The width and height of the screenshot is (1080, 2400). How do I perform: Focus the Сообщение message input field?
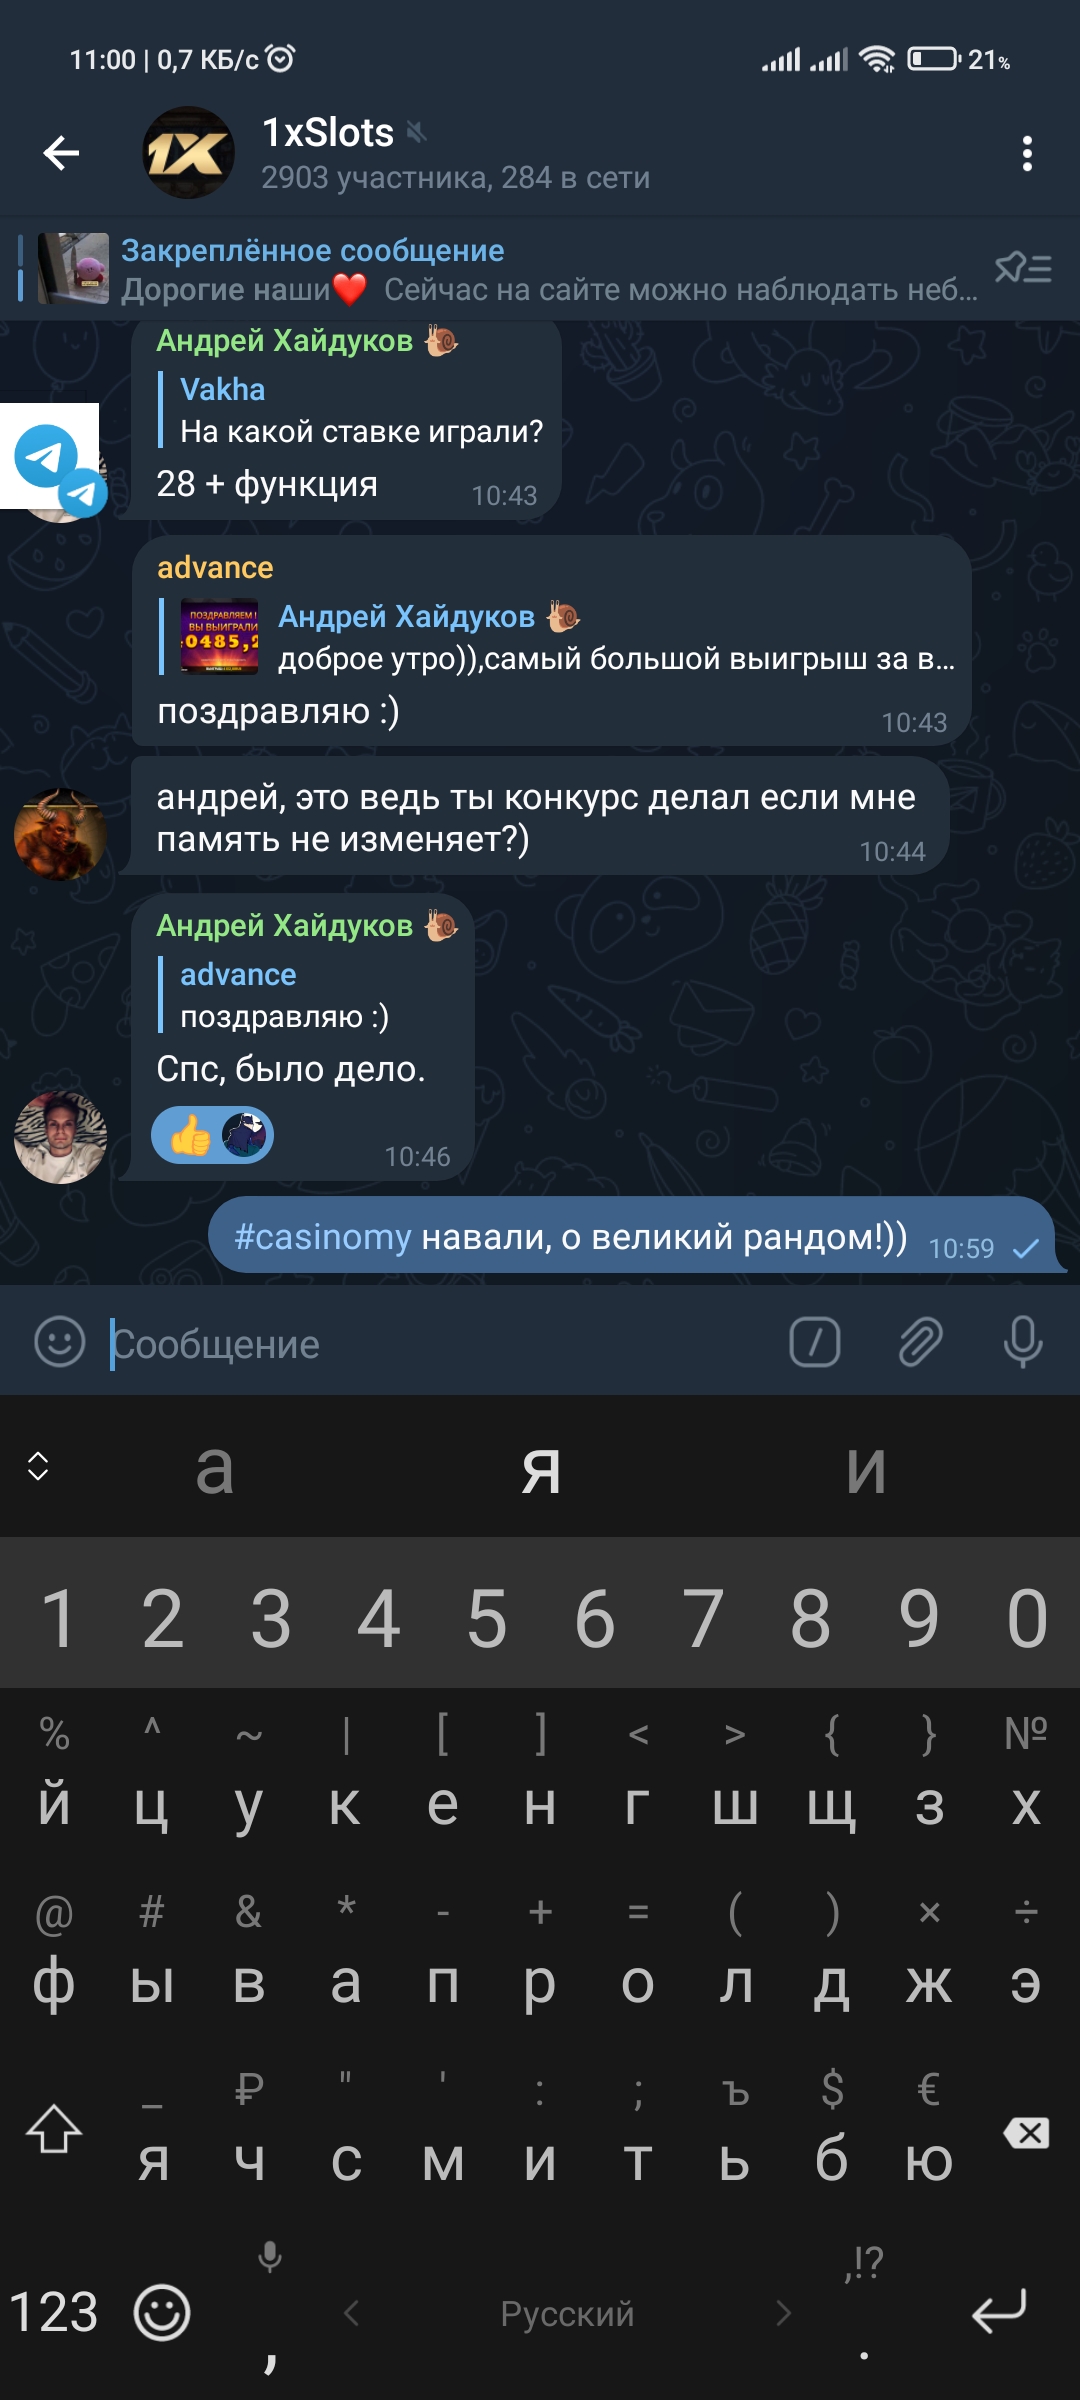[440, 1343]
